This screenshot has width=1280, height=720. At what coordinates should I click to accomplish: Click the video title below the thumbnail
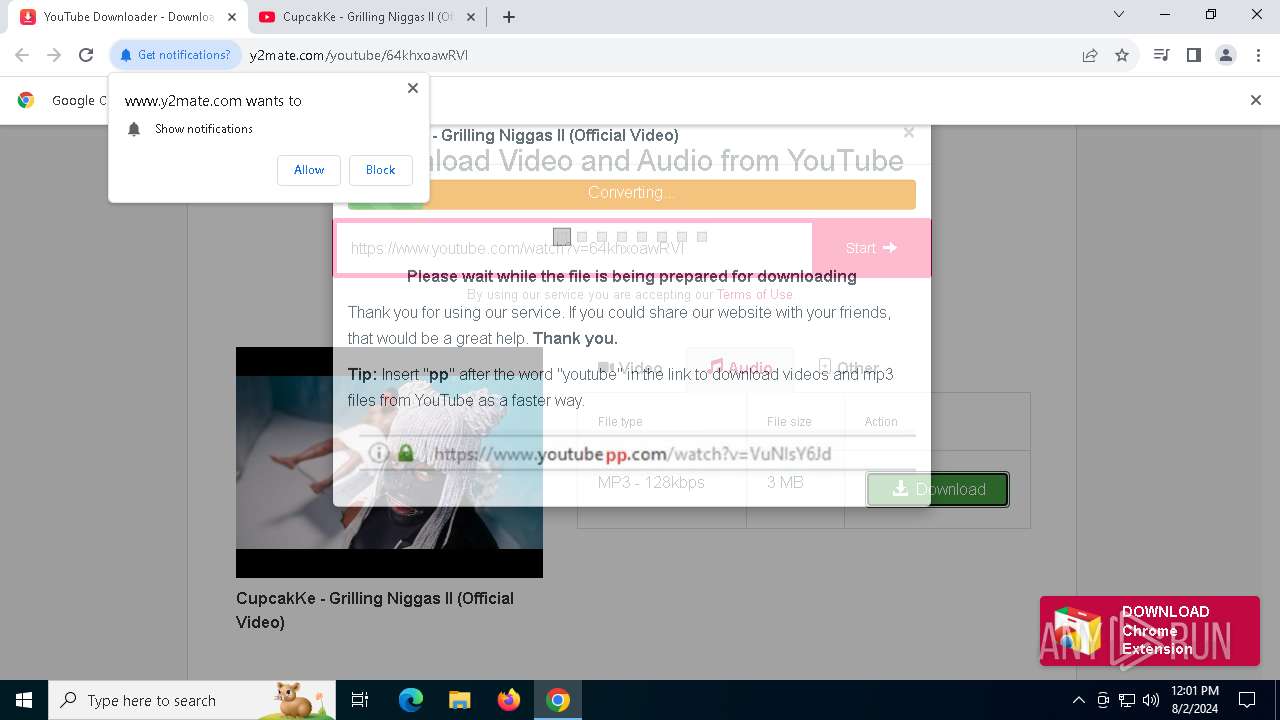[x=375, y=610]
